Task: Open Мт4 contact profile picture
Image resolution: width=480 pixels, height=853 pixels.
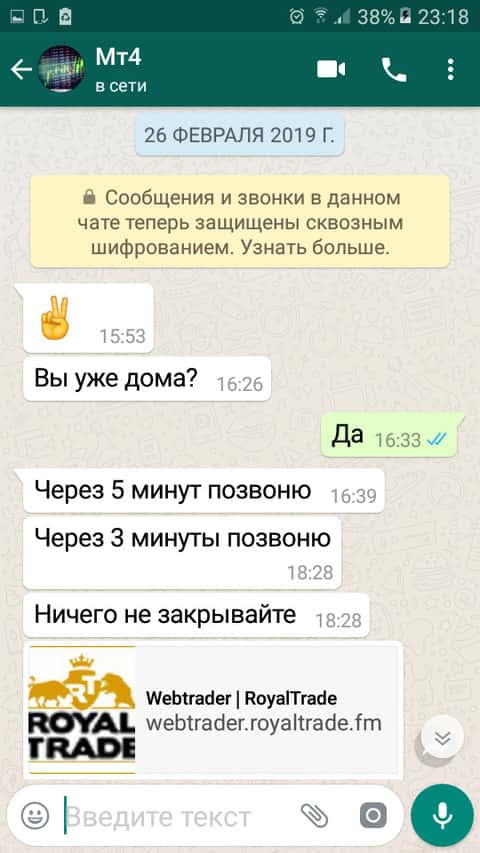Action: (61, 69)
